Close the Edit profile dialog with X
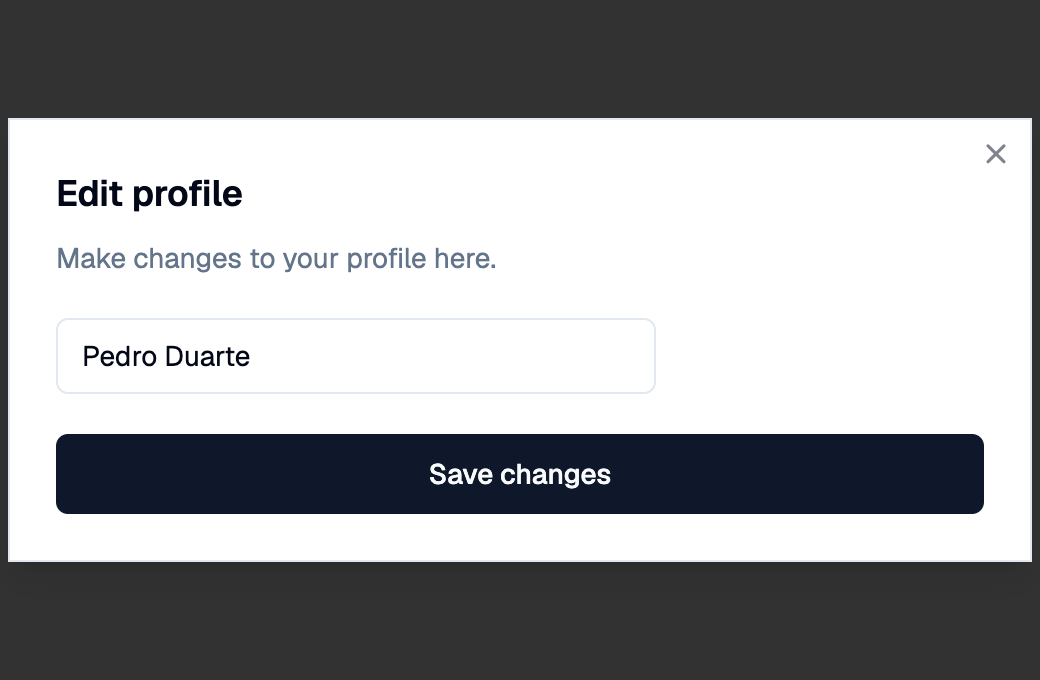 pos(996,154)
